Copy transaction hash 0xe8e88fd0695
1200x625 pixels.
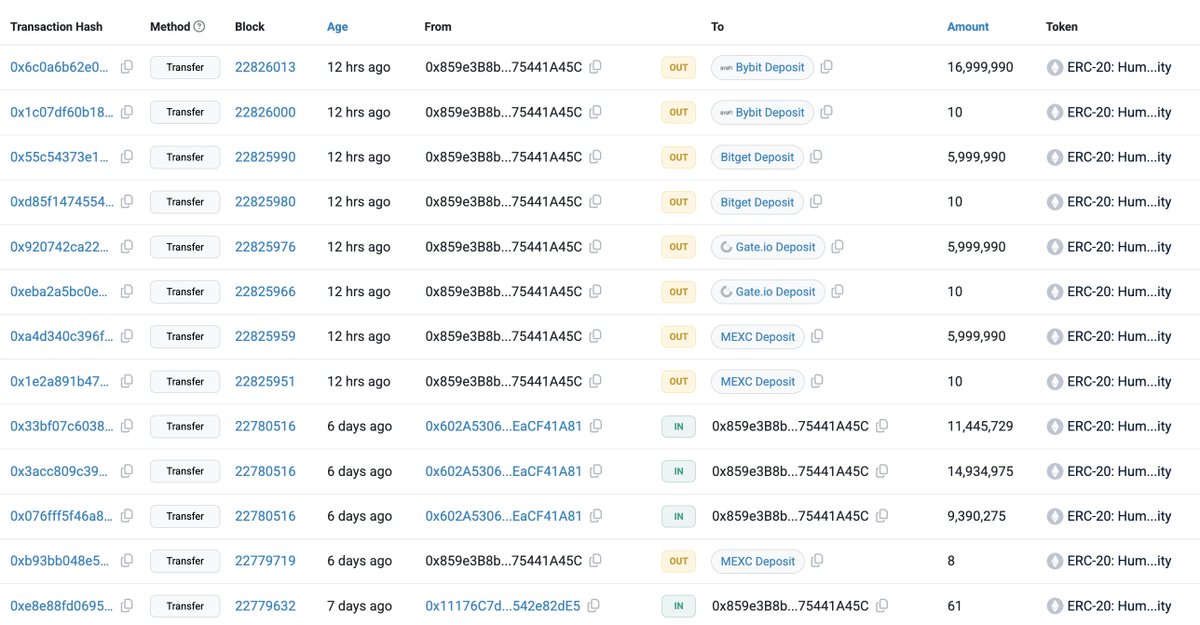point(127,606)
